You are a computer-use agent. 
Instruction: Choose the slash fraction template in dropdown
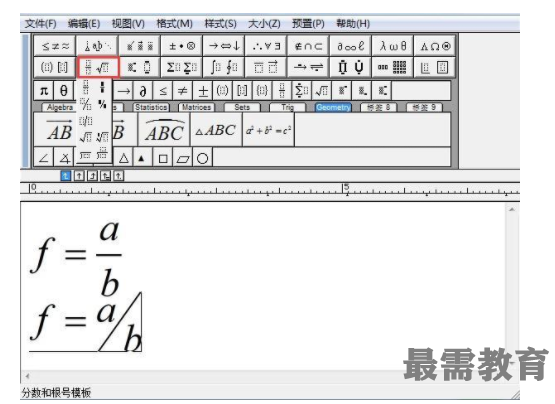tap(86, 121)
